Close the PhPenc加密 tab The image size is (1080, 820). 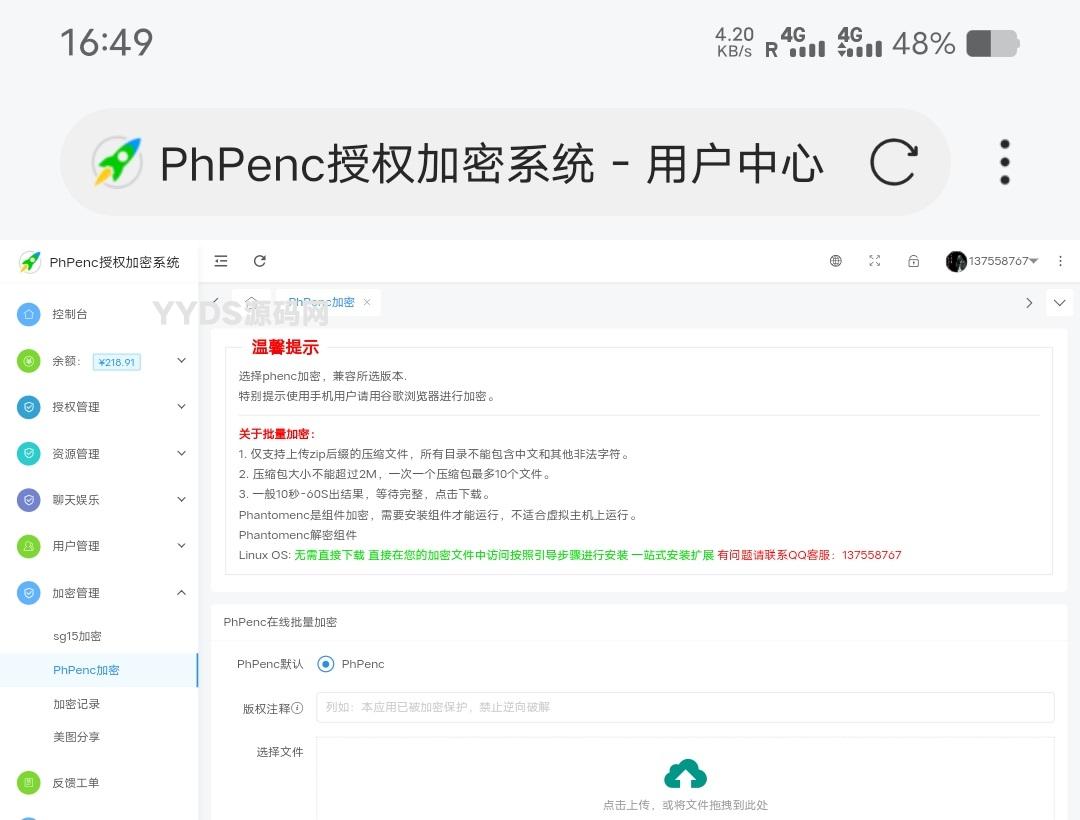(x=367, y=302)
